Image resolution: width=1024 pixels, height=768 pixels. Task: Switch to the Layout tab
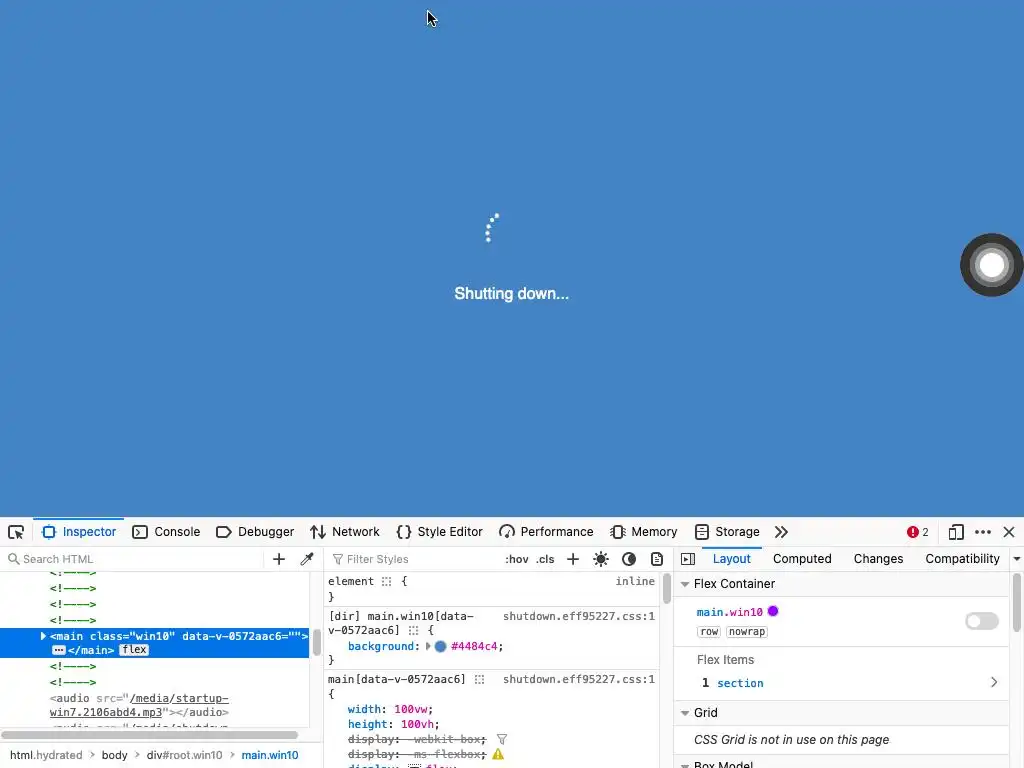(731, 559)
